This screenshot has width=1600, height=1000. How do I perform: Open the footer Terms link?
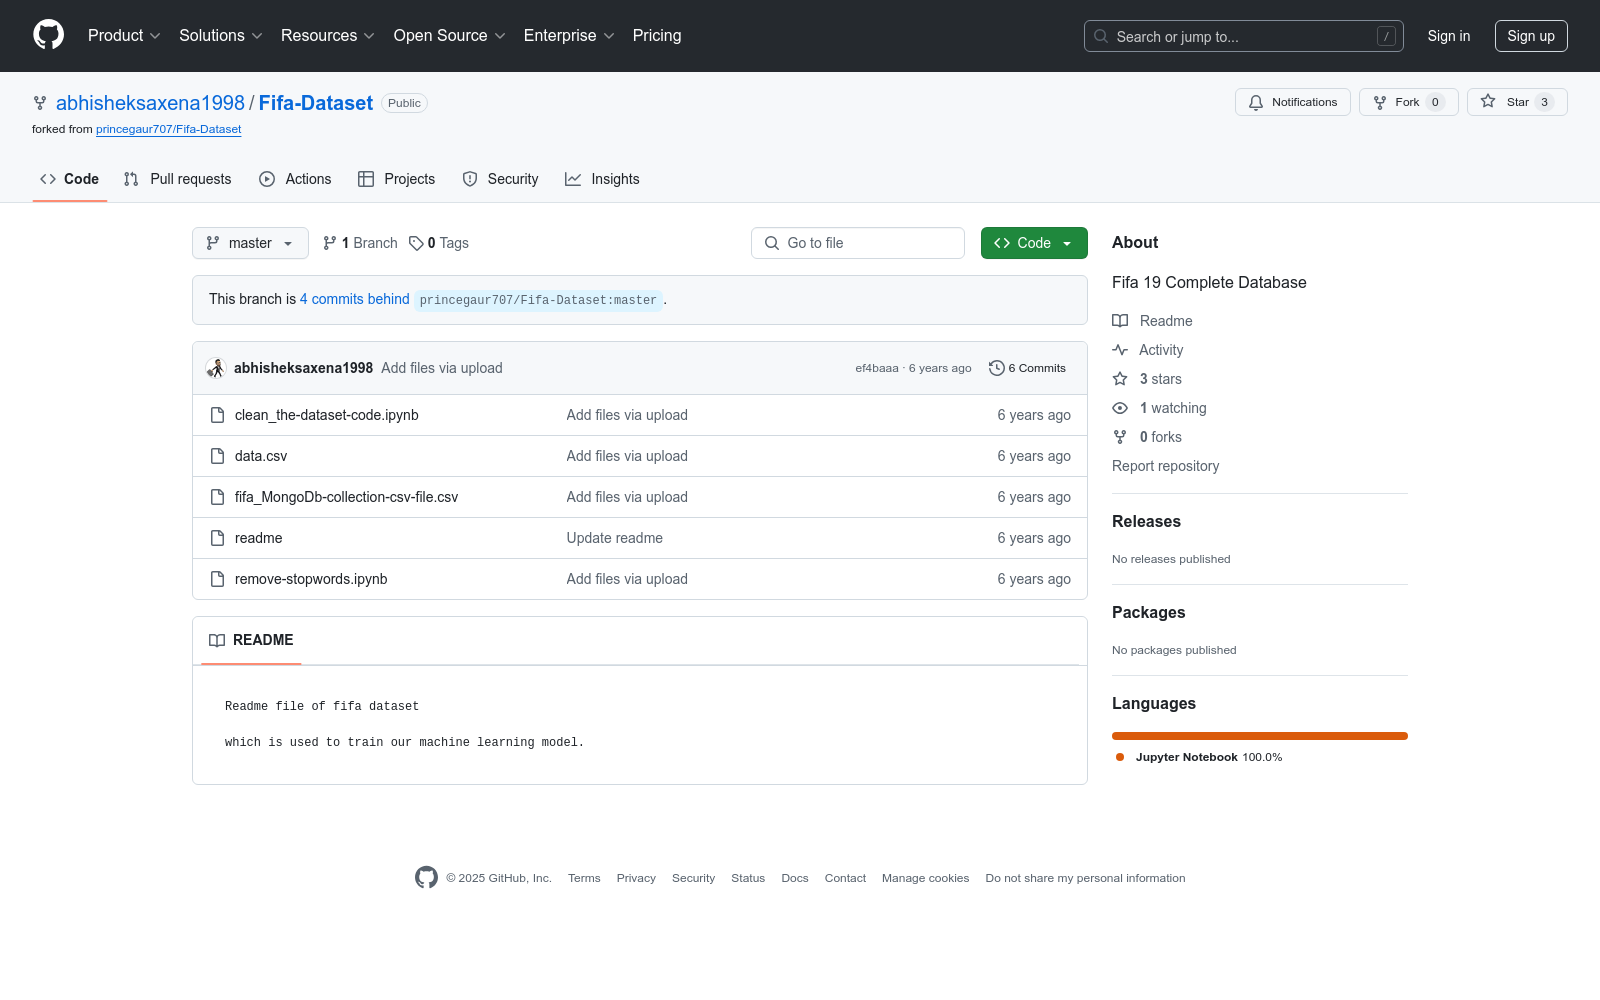[584, 878]
